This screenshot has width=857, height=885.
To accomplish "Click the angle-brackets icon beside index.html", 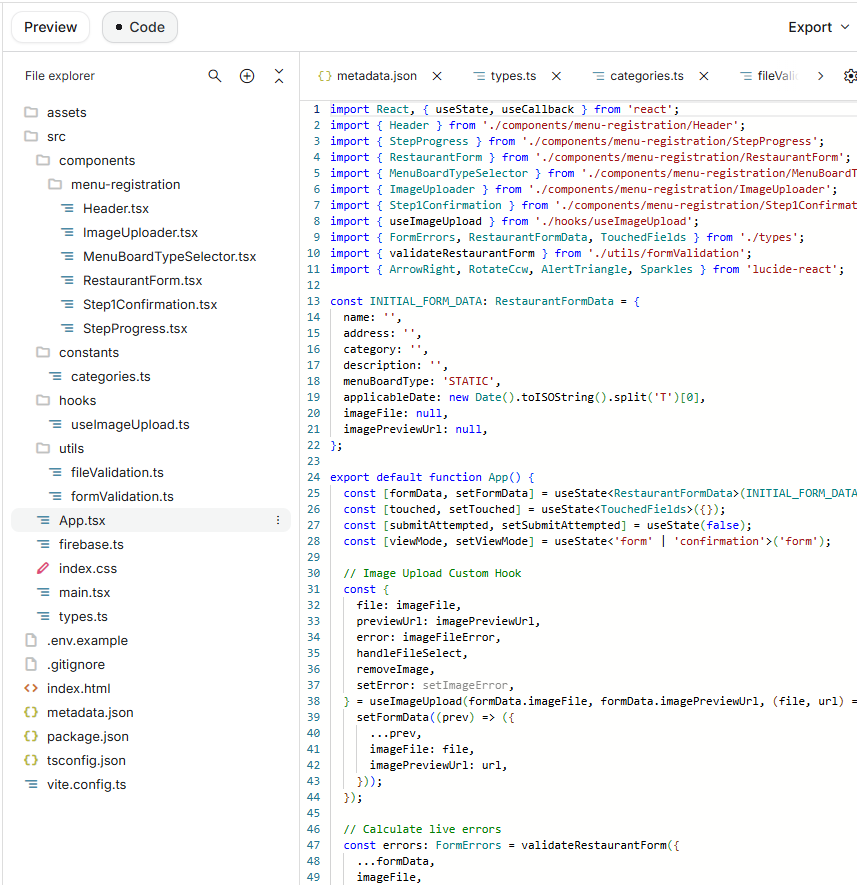I will click(x=31, y=688).
